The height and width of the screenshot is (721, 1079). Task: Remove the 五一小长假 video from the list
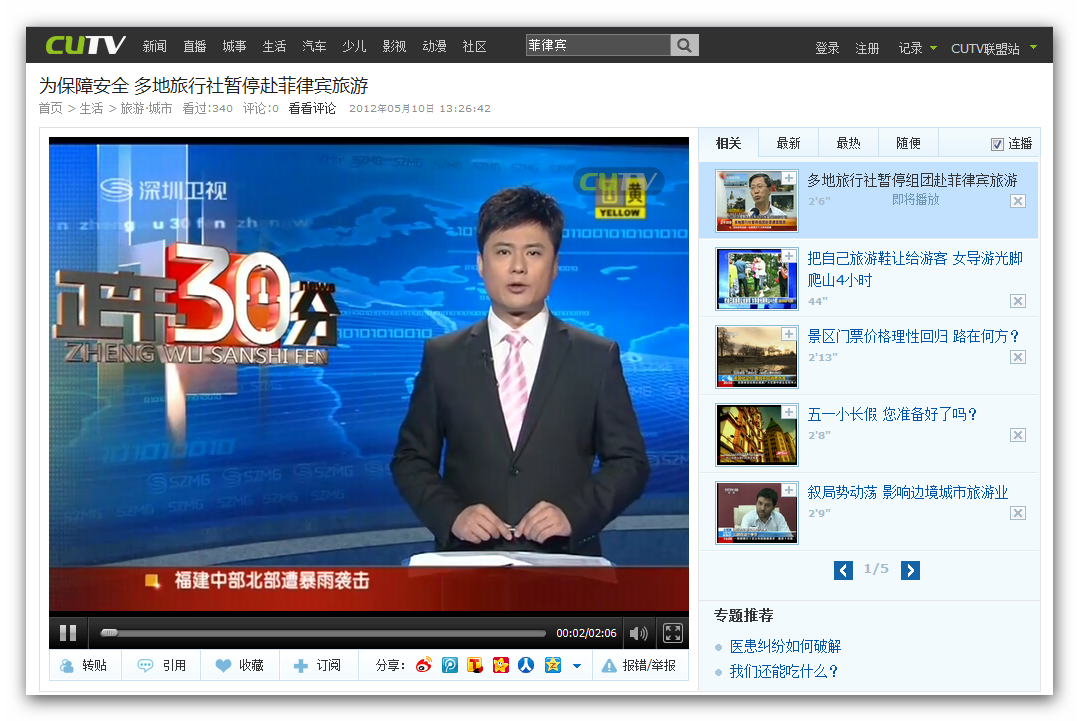[x=1017, y=435]
